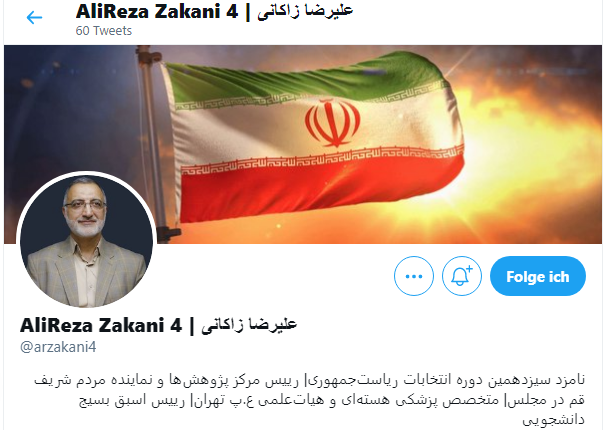Click the Persian name in the top bar
This screenshot has width=604, height=430.
305,11
